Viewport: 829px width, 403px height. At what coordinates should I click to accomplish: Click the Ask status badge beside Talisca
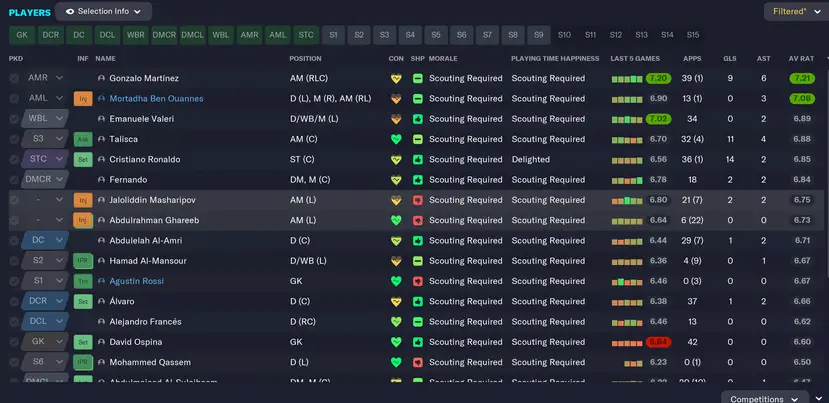(83, 139)
